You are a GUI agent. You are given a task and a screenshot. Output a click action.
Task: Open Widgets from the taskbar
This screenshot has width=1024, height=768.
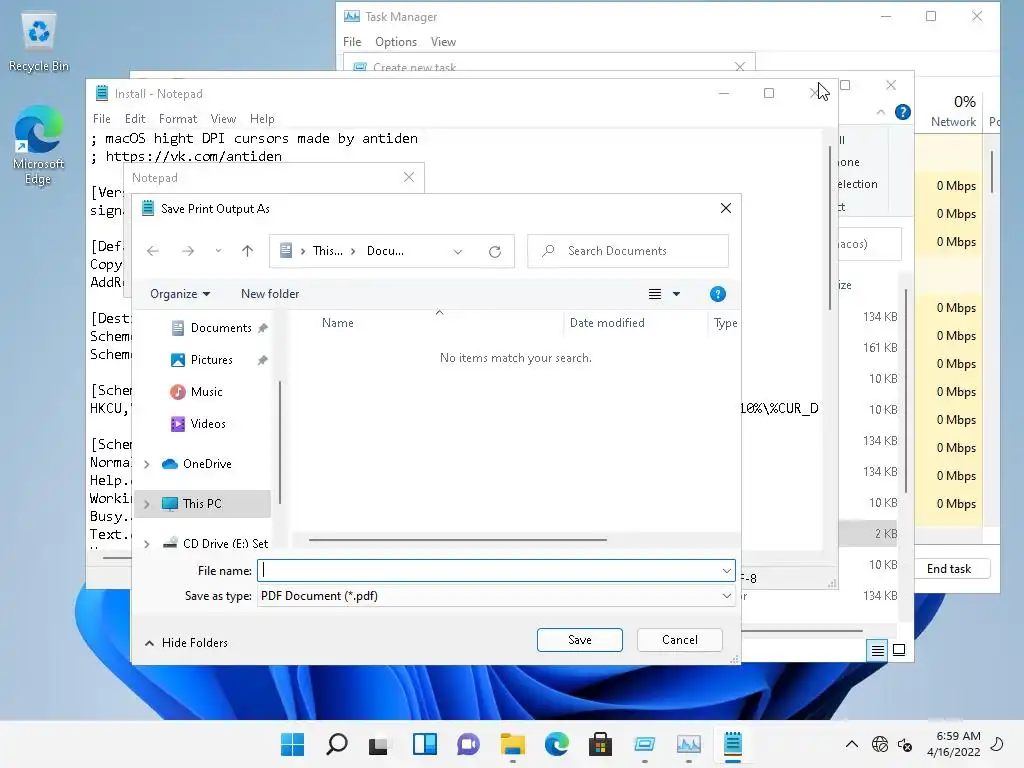pyautogui.click(x=424, y=744)
